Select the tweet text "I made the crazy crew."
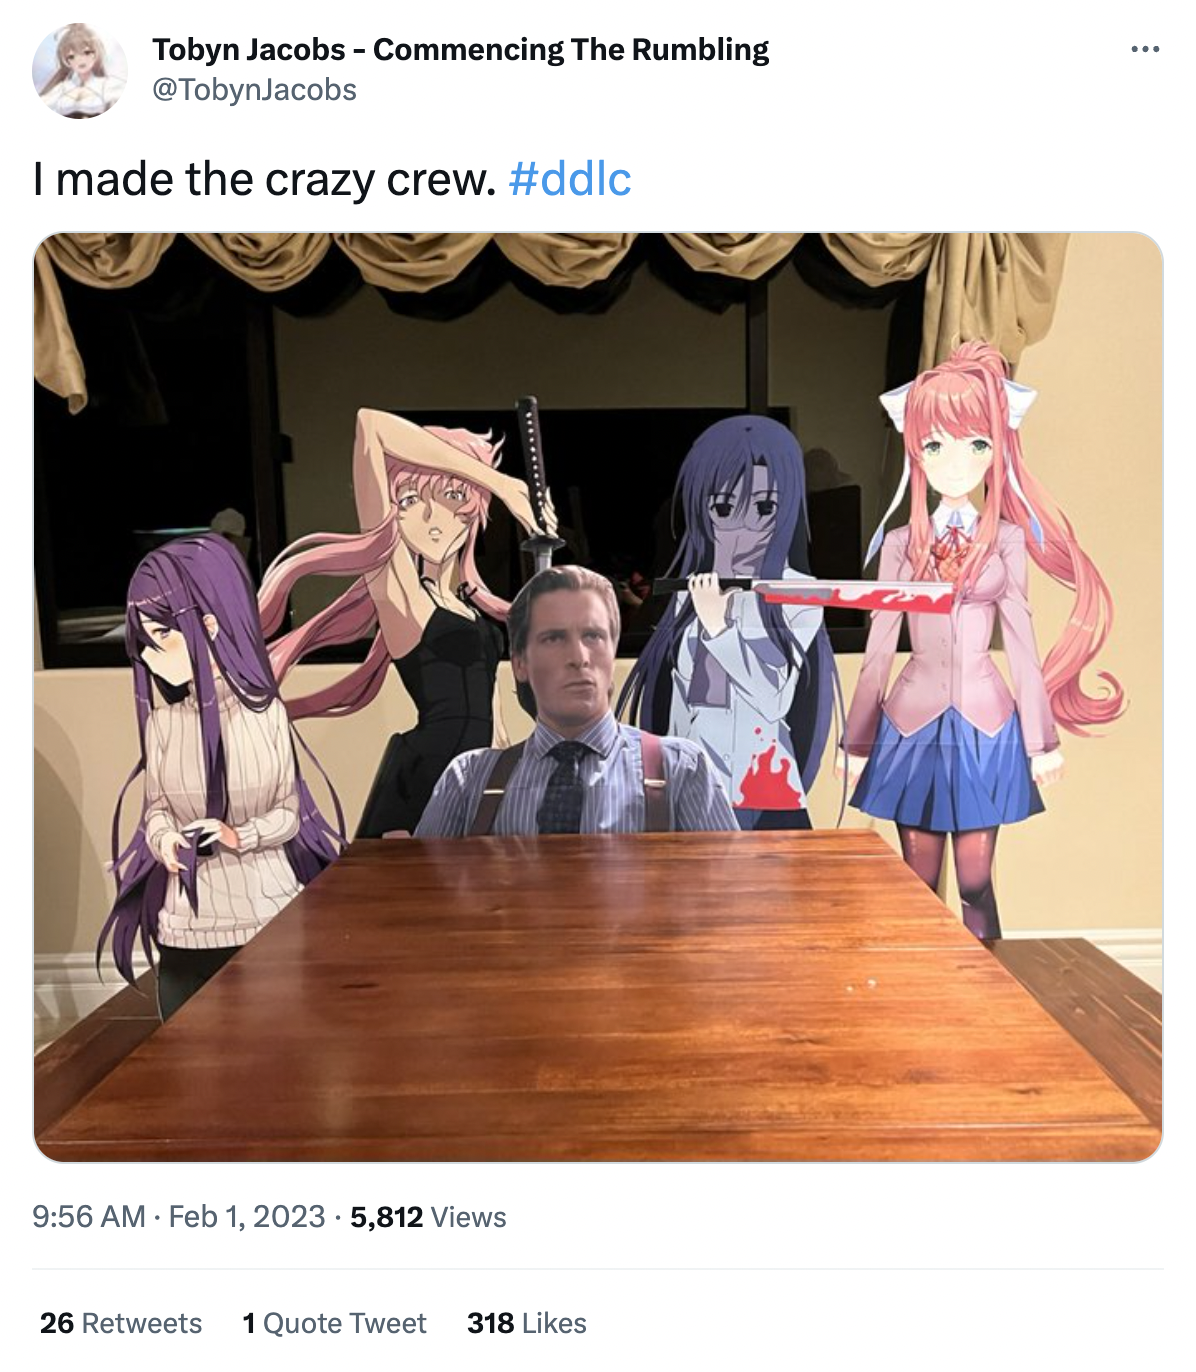 [264, 180]
